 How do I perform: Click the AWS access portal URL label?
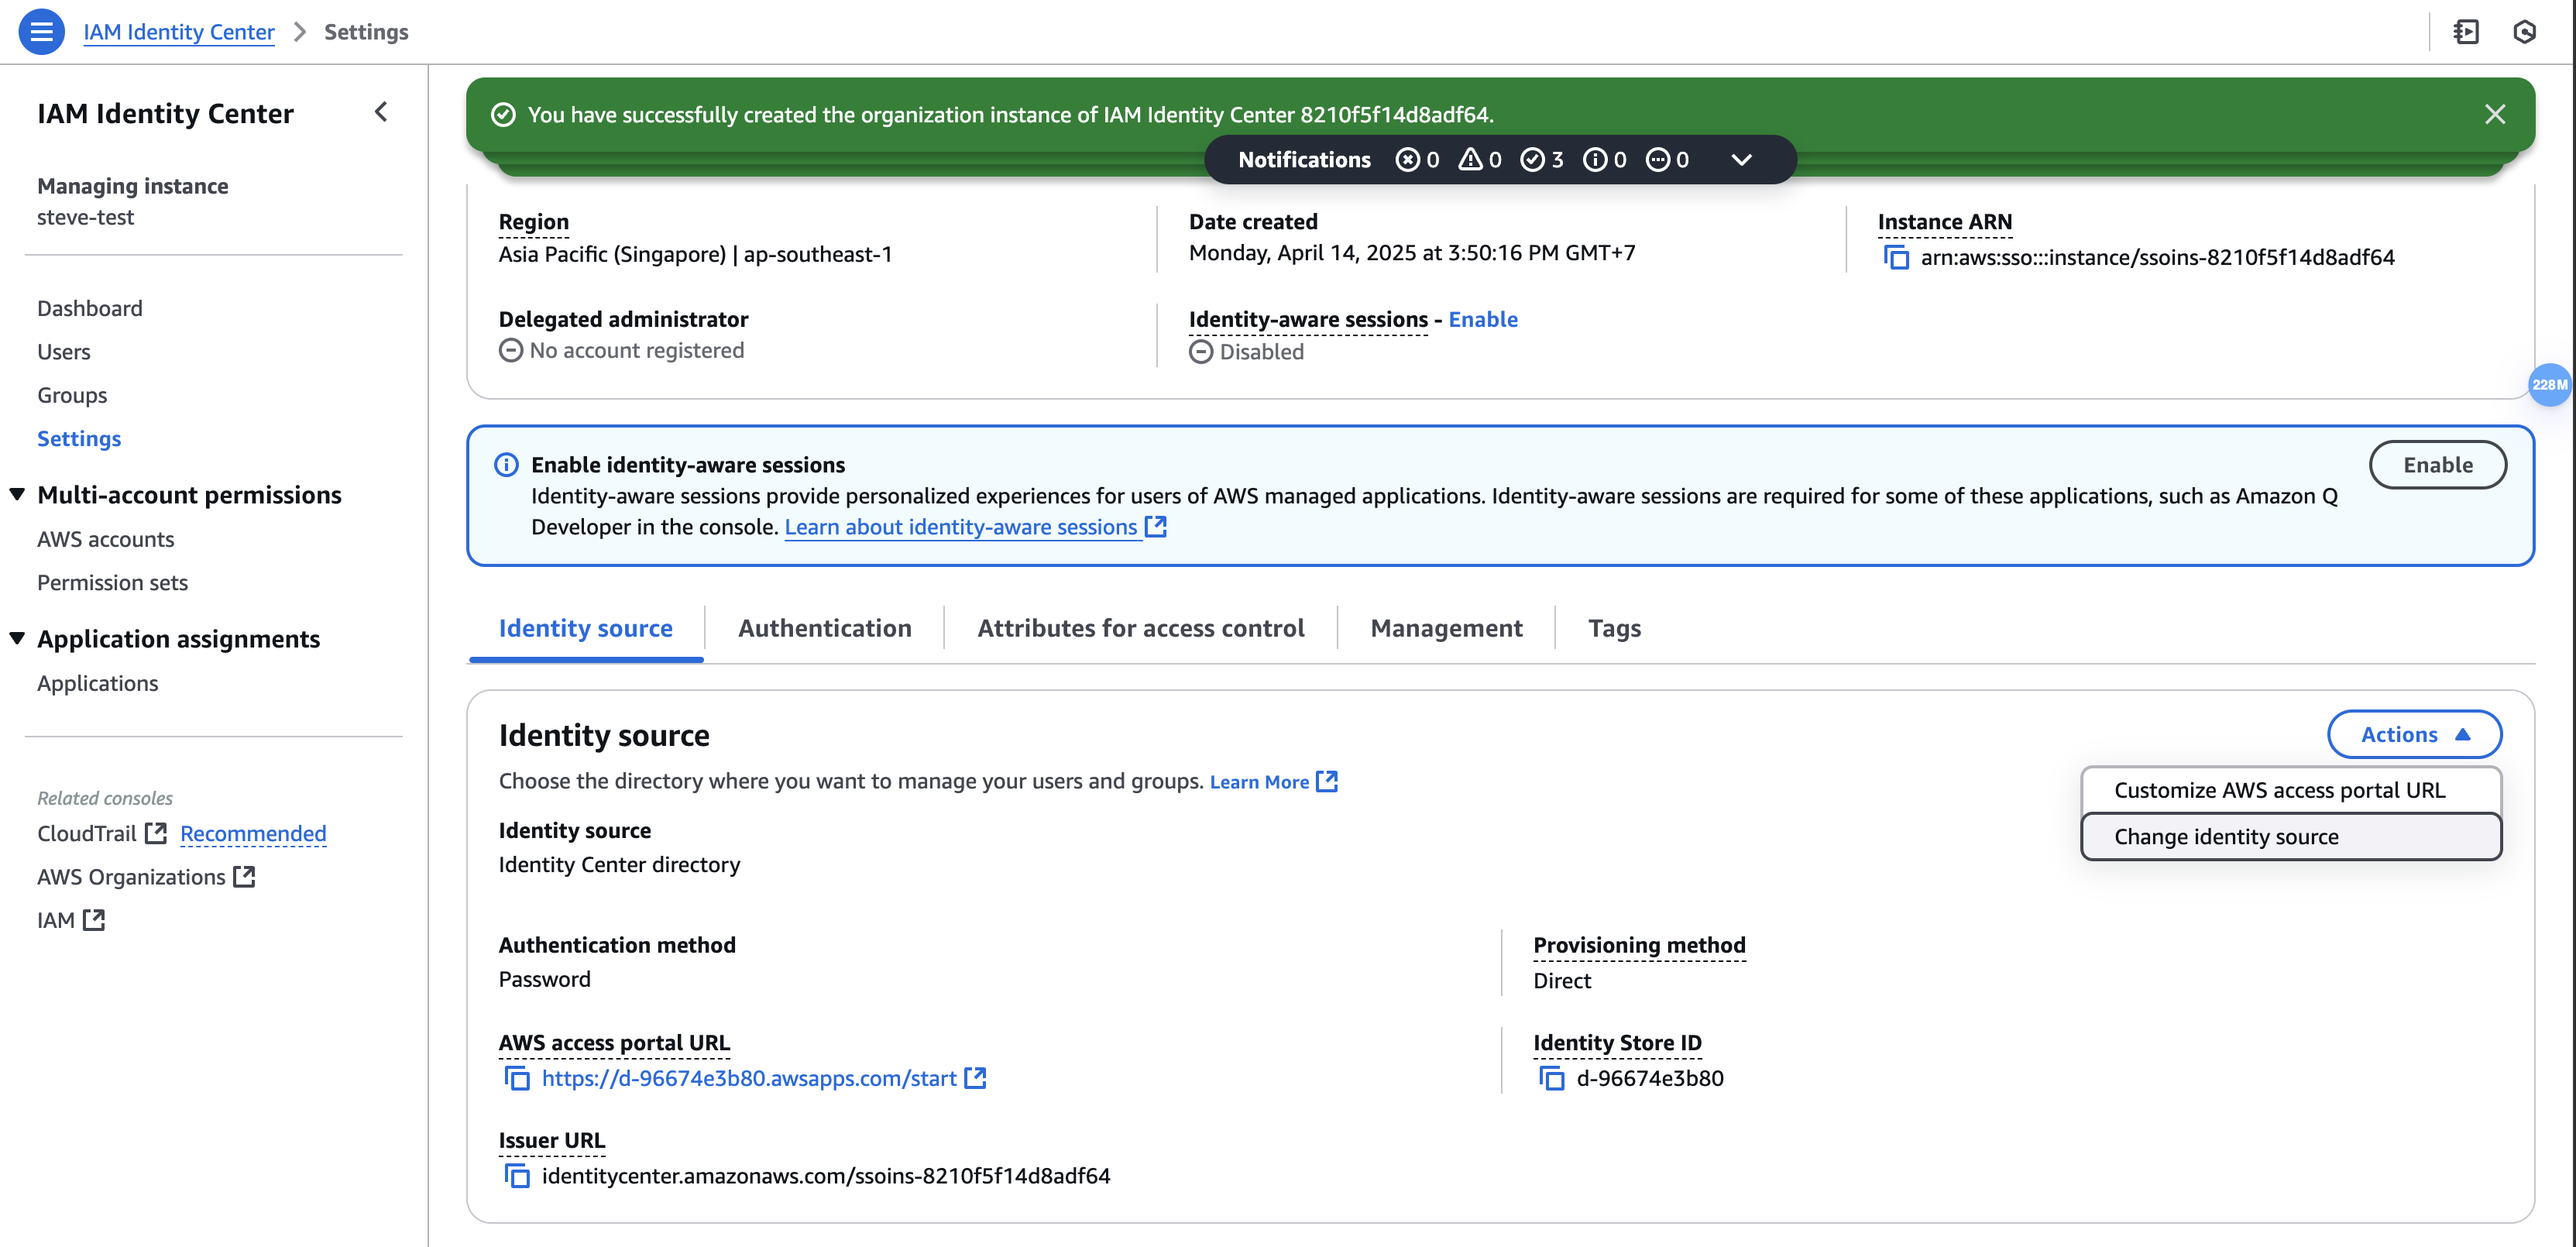click(614, 1043)
